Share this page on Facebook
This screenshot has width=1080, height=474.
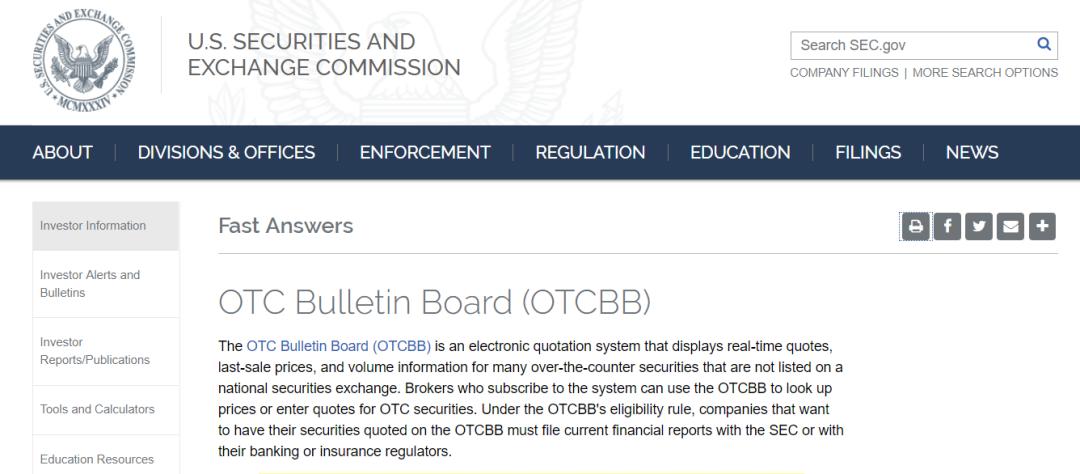point(947,227)
